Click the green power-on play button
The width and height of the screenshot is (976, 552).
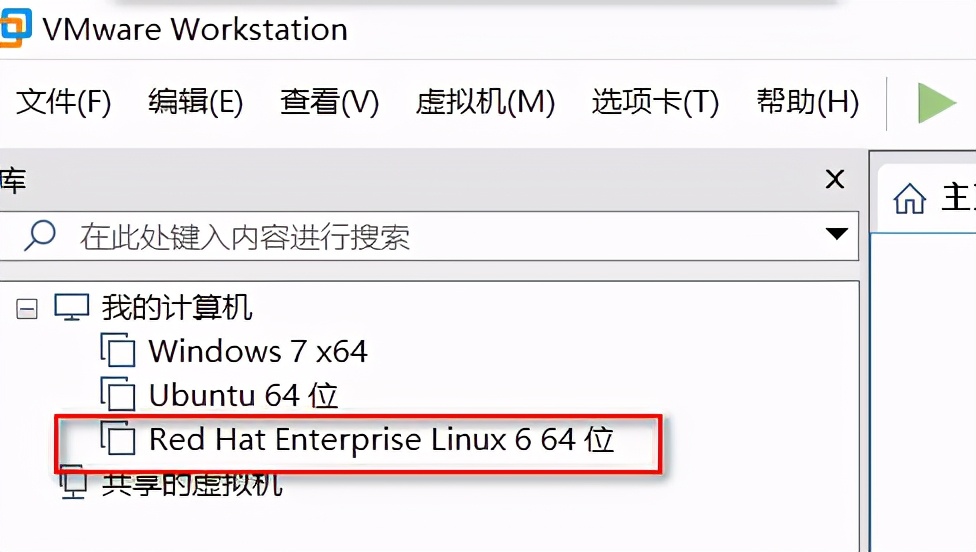(937, 102)
